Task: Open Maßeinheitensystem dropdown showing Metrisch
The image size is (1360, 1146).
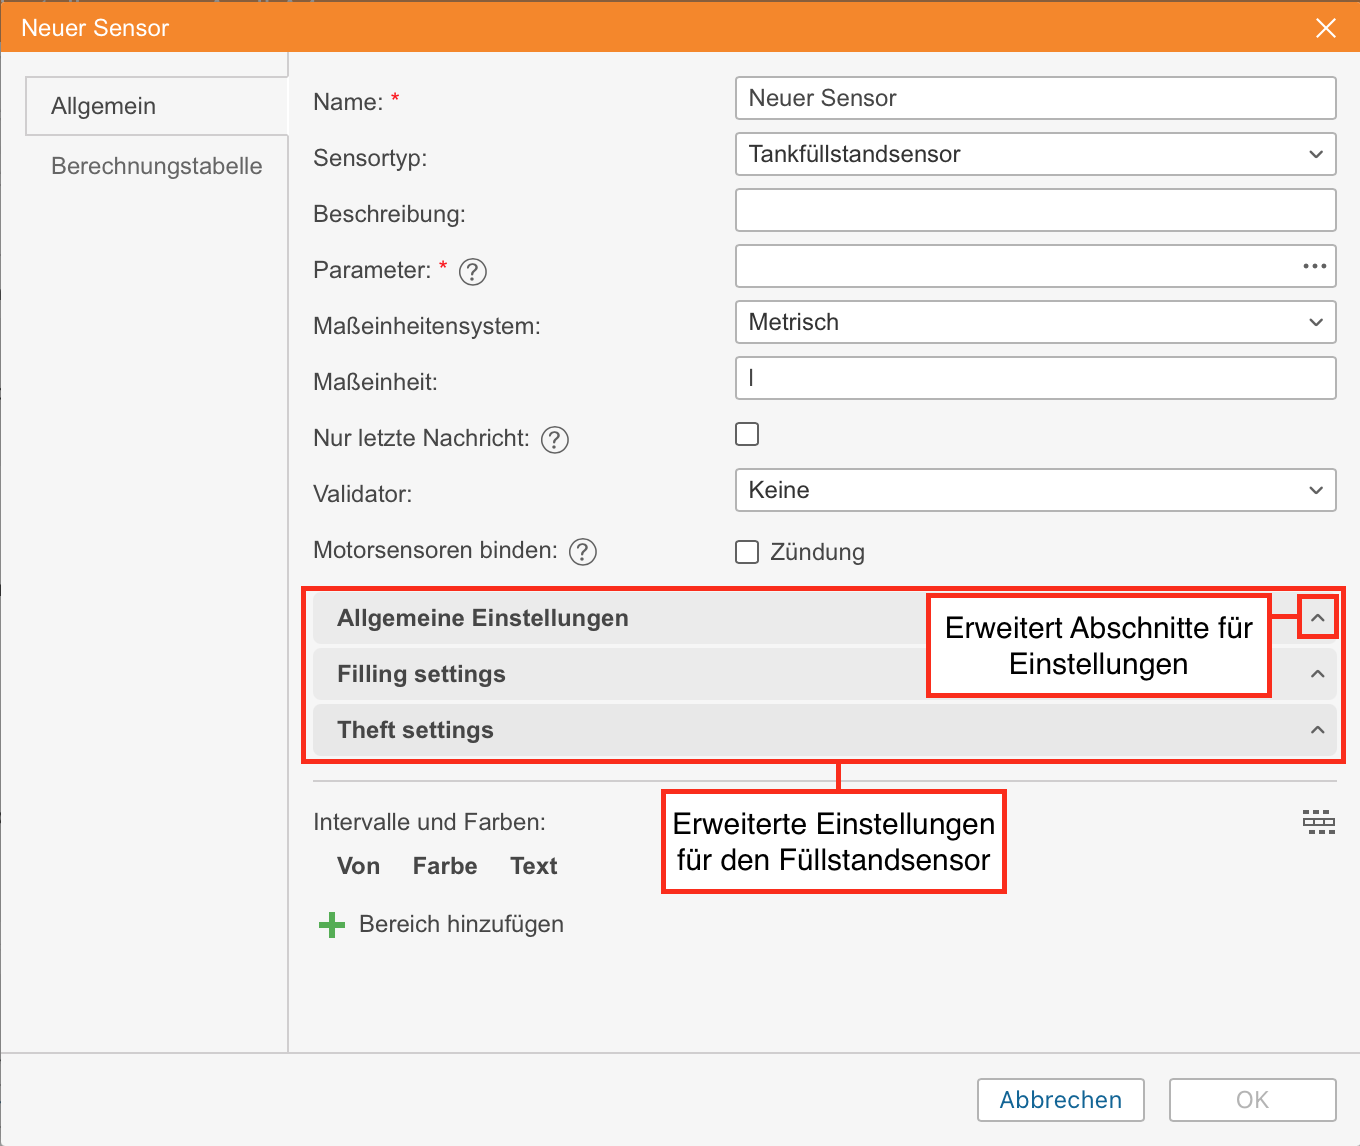Action: coord(1035,322)
